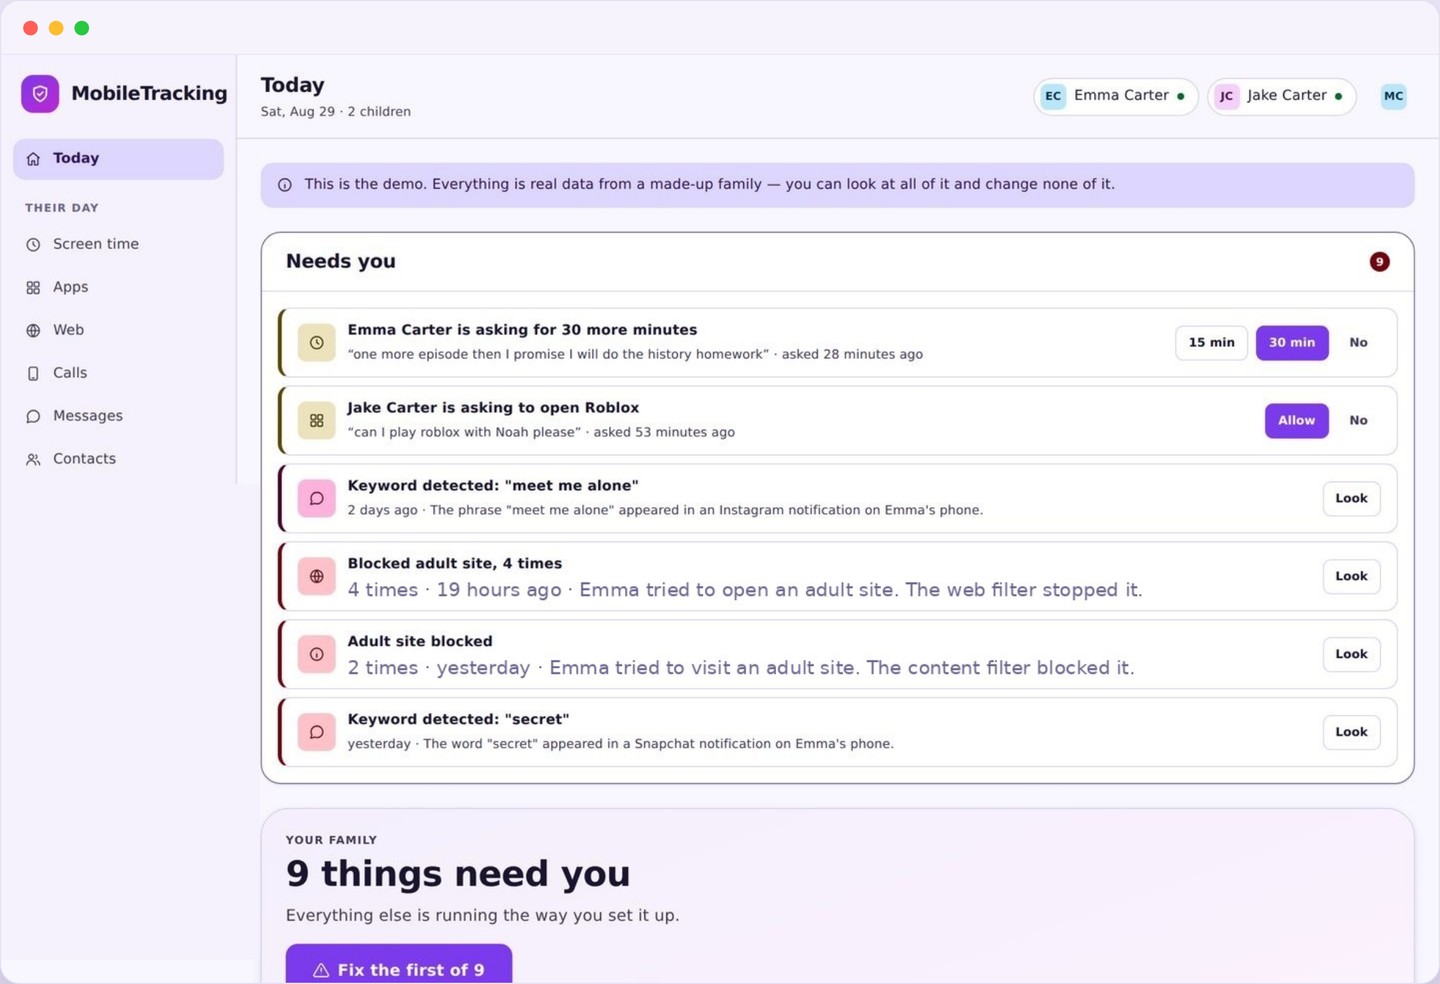
Task: Click the Apps grid icon in sidebar
Action: point(33,288)
